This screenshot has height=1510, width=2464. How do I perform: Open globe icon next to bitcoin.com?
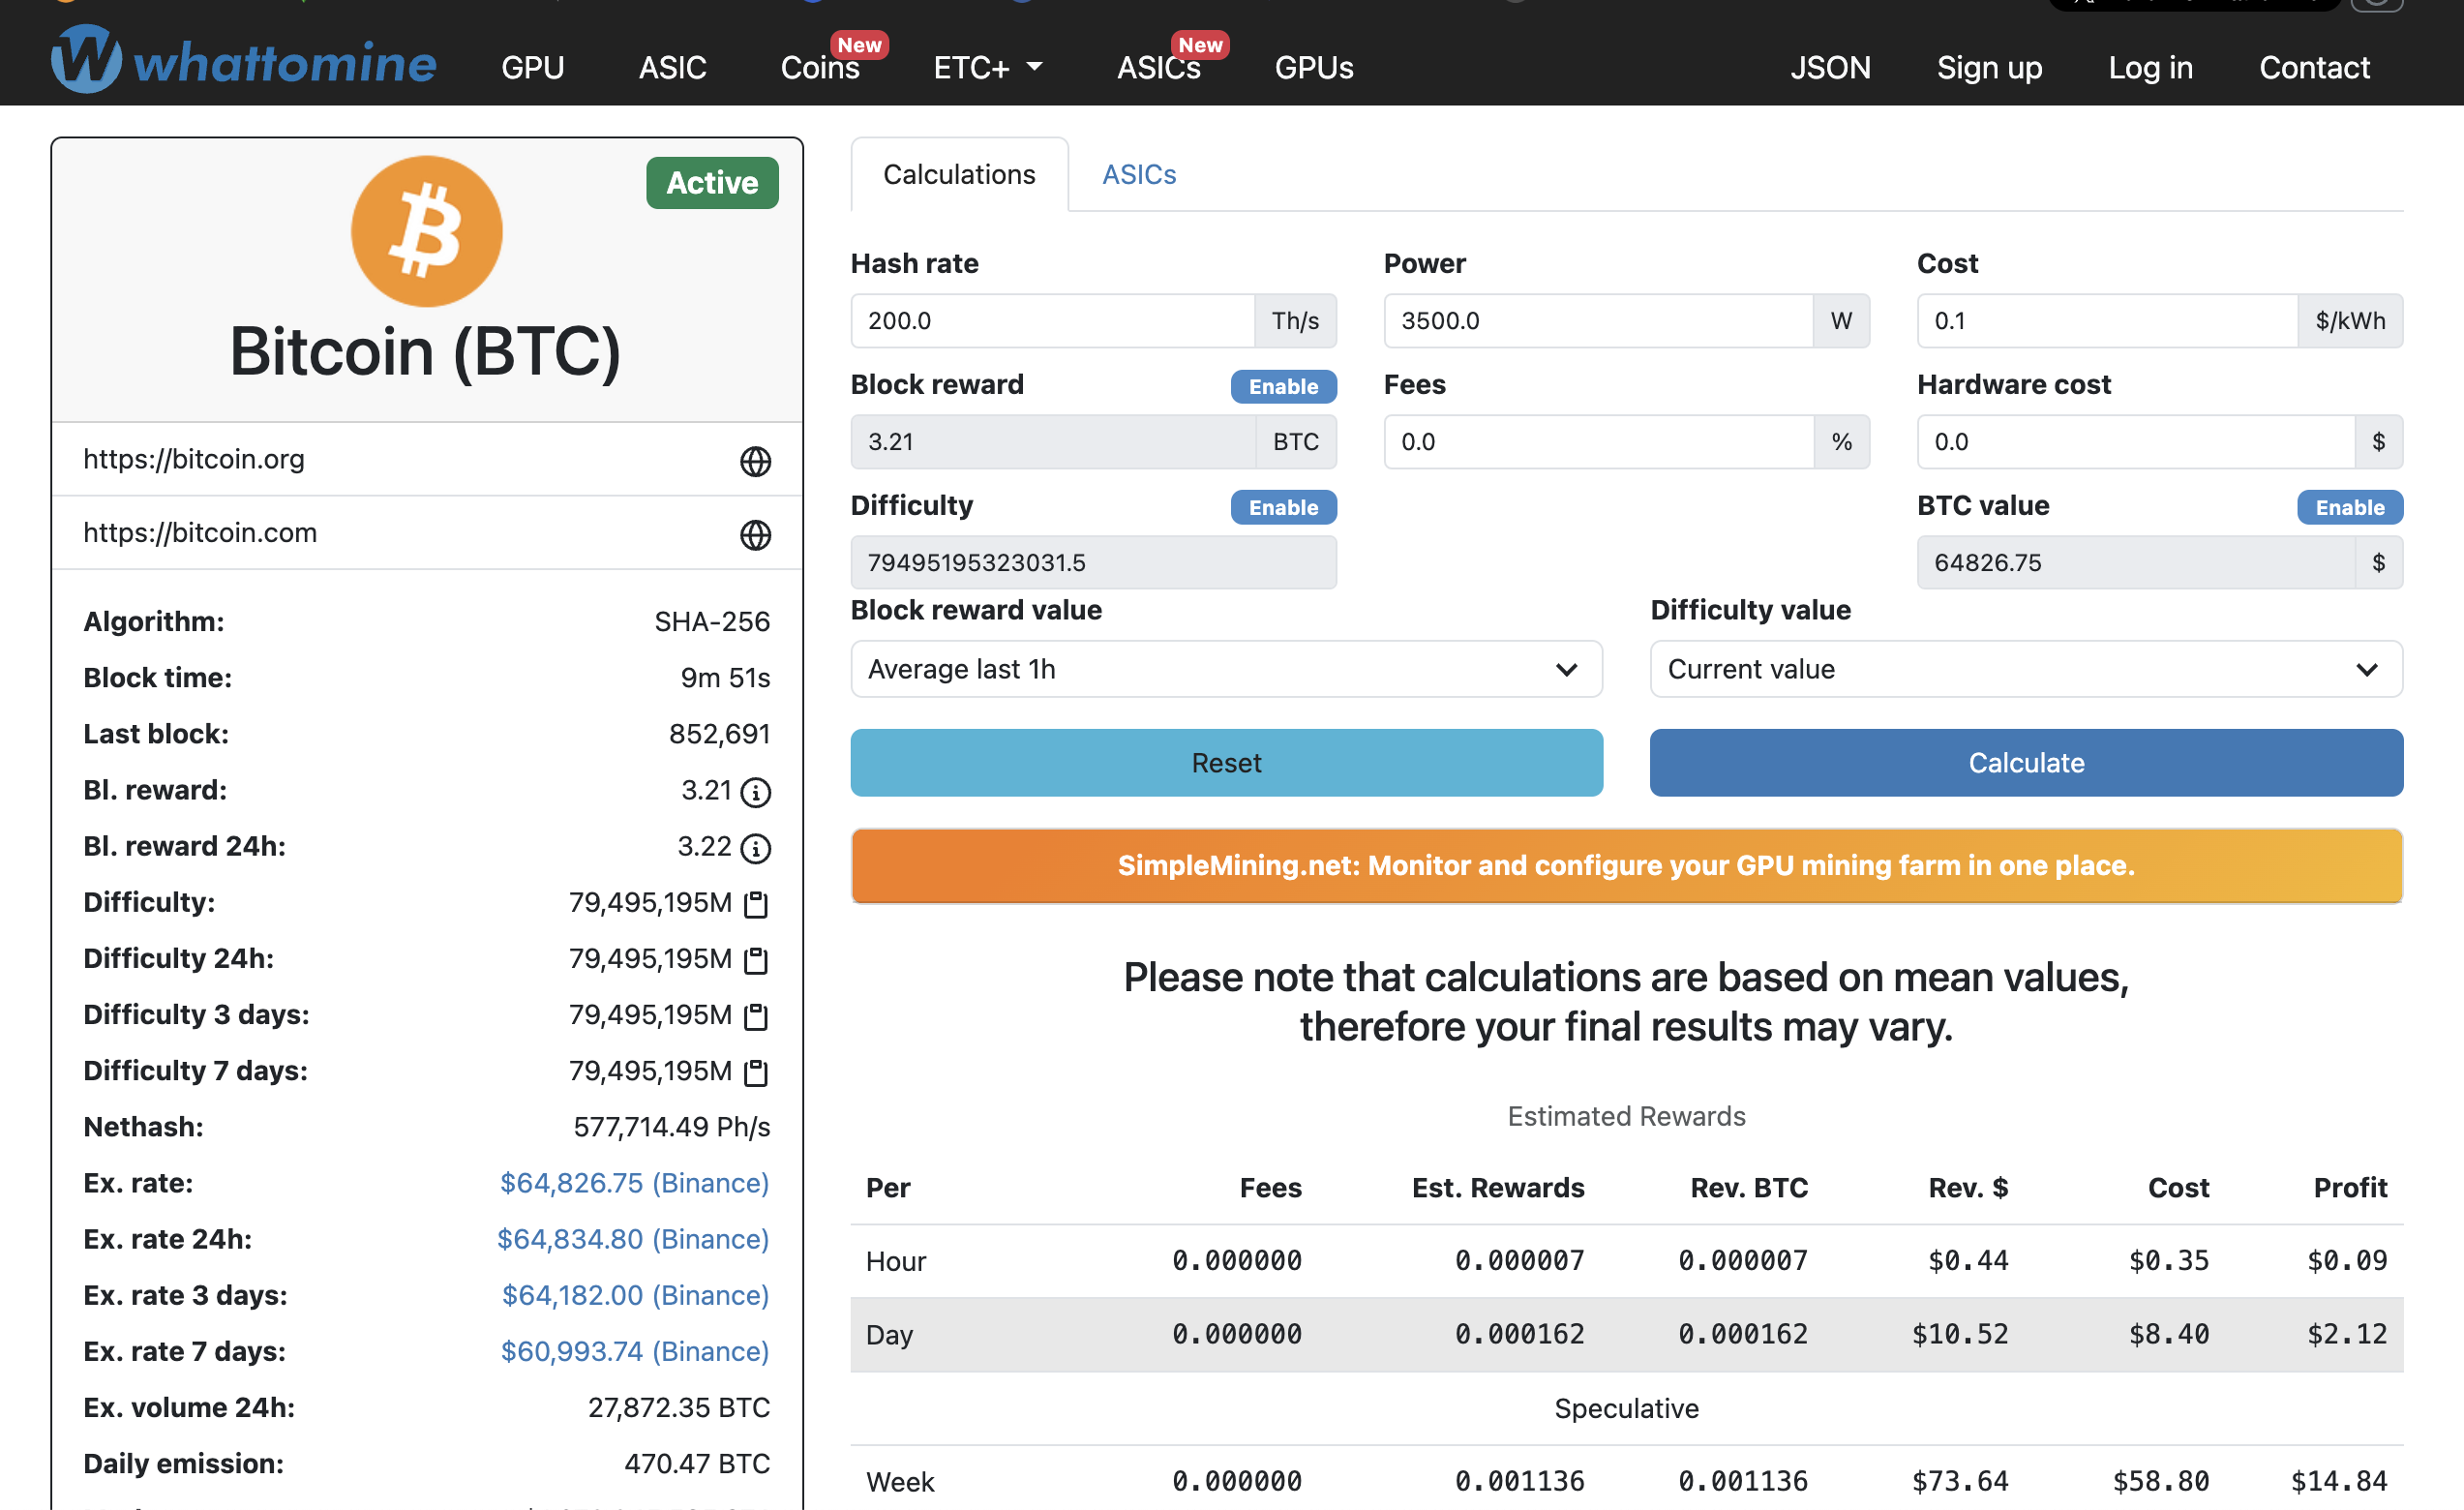(755, 535)
